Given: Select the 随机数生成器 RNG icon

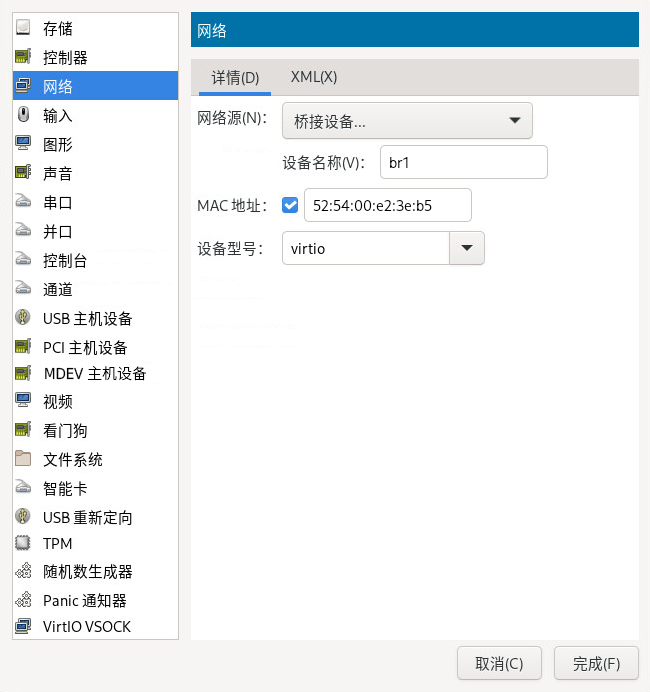Looking at the screenshot, I should (24, 572).
